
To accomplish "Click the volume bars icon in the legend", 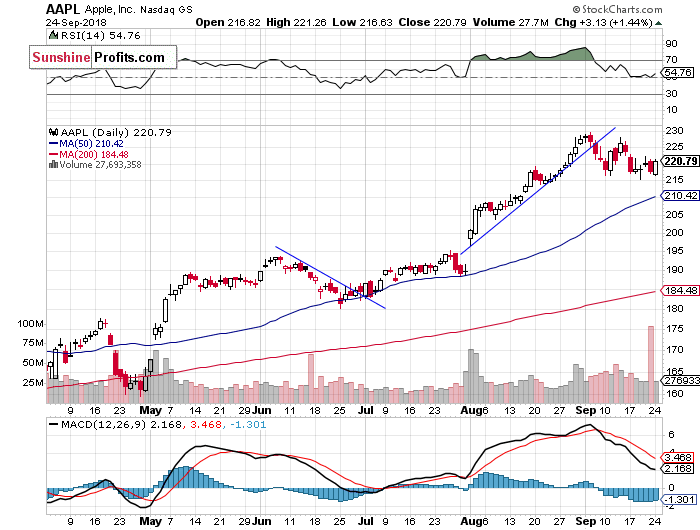I will [x=53, y=164].
